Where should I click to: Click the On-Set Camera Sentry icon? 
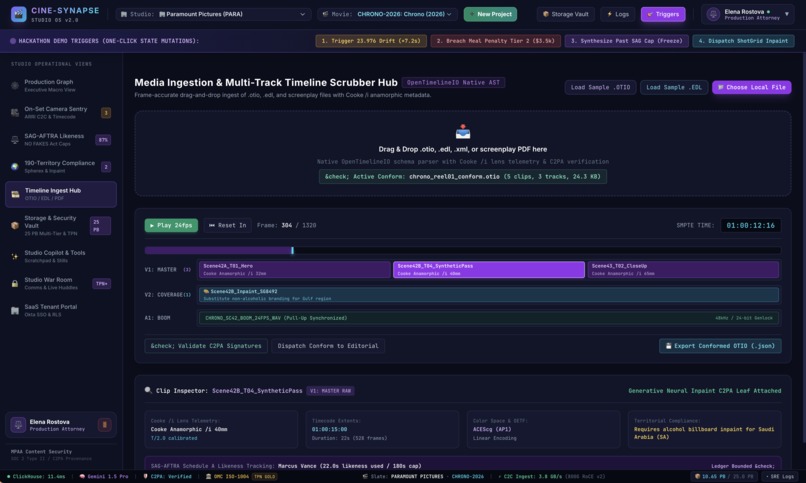tap(15, 113)
